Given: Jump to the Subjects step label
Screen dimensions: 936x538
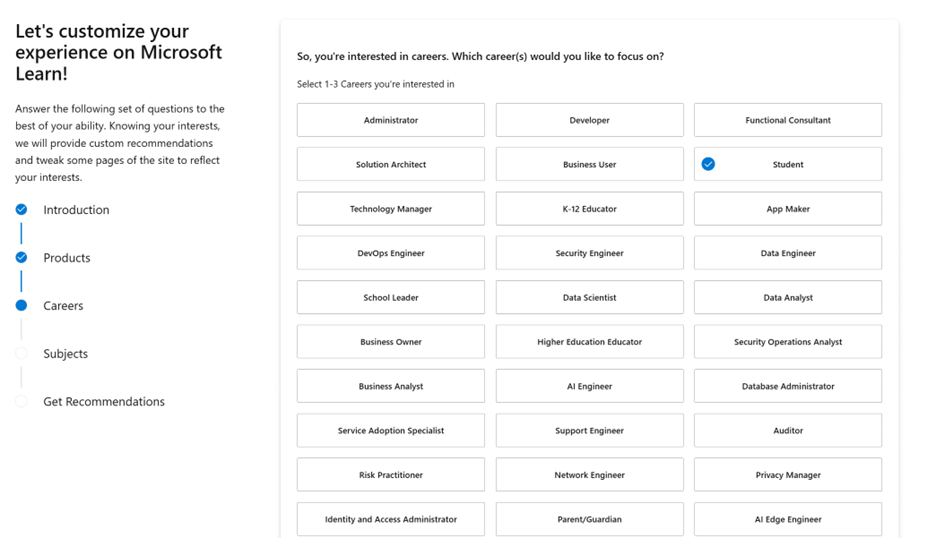Looking at the screenshot, I should click(x=66, y=353).
